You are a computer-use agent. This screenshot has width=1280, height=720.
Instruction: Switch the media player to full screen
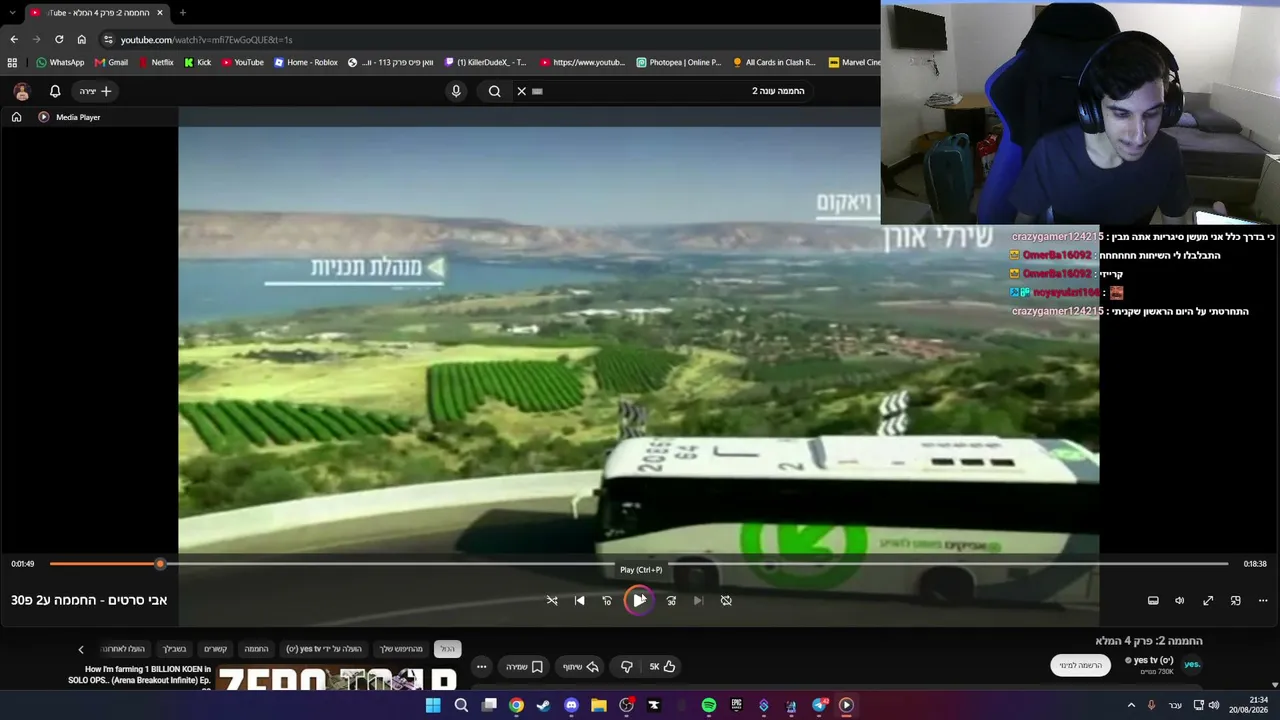[x=1208, y=600]
